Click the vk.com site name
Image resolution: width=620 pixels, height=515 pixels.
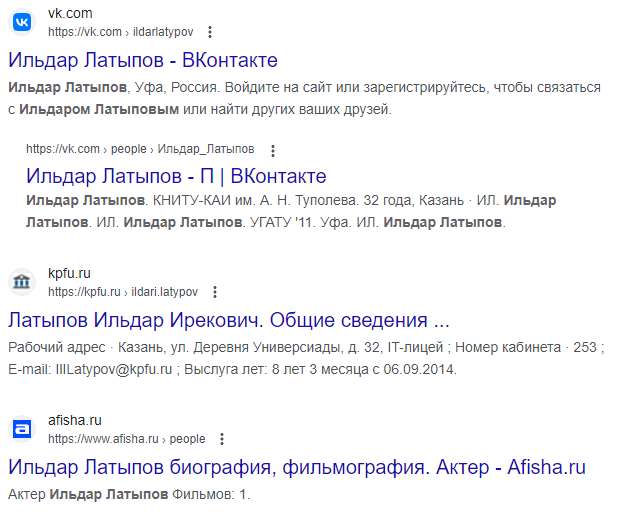click(x=70, y=13)
